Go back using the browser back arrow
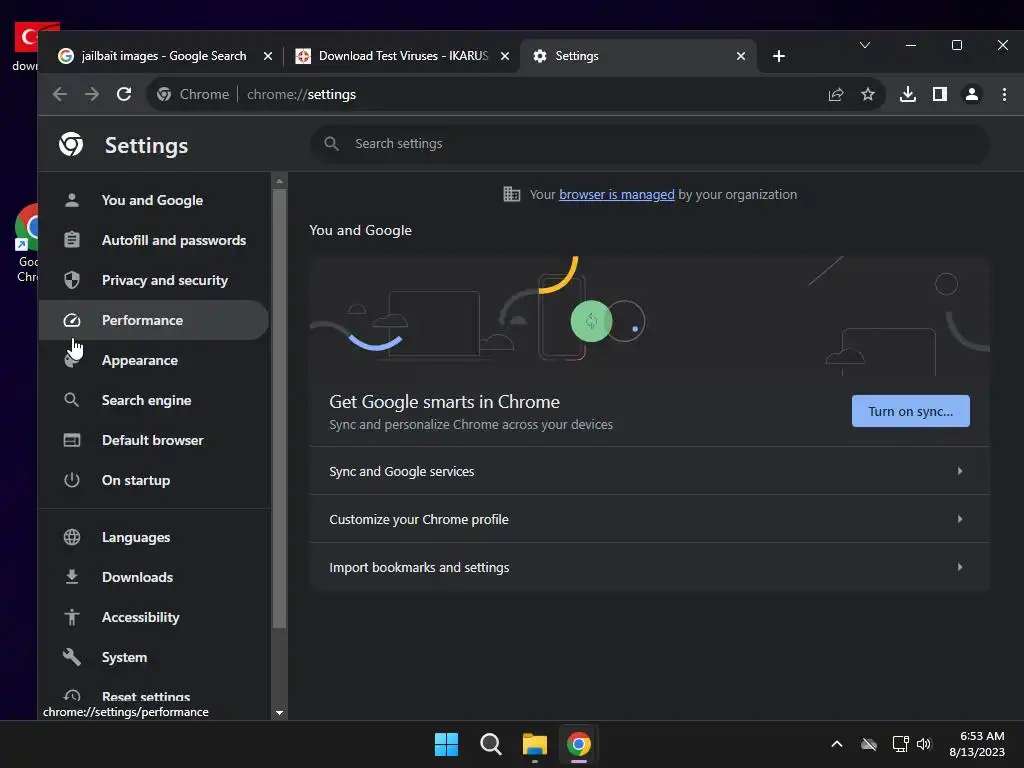The image size is (1024, 768). pyautogui.click(x=59, y=94)
